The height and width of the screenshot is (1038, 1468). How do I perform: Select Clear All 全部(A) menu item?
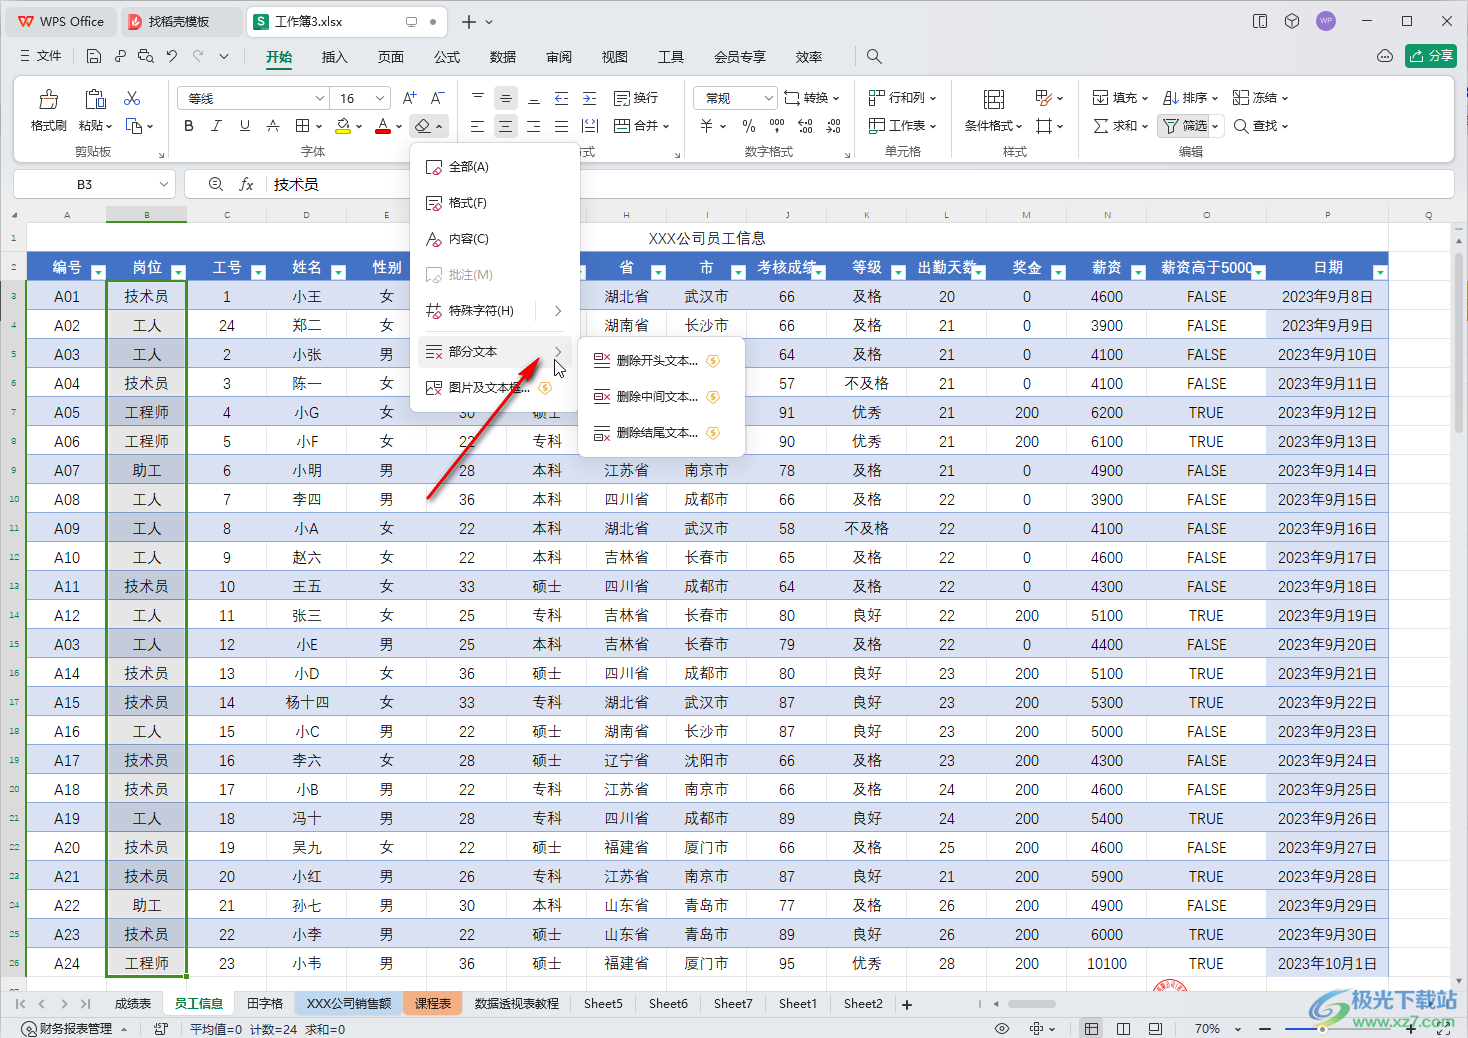494,167
